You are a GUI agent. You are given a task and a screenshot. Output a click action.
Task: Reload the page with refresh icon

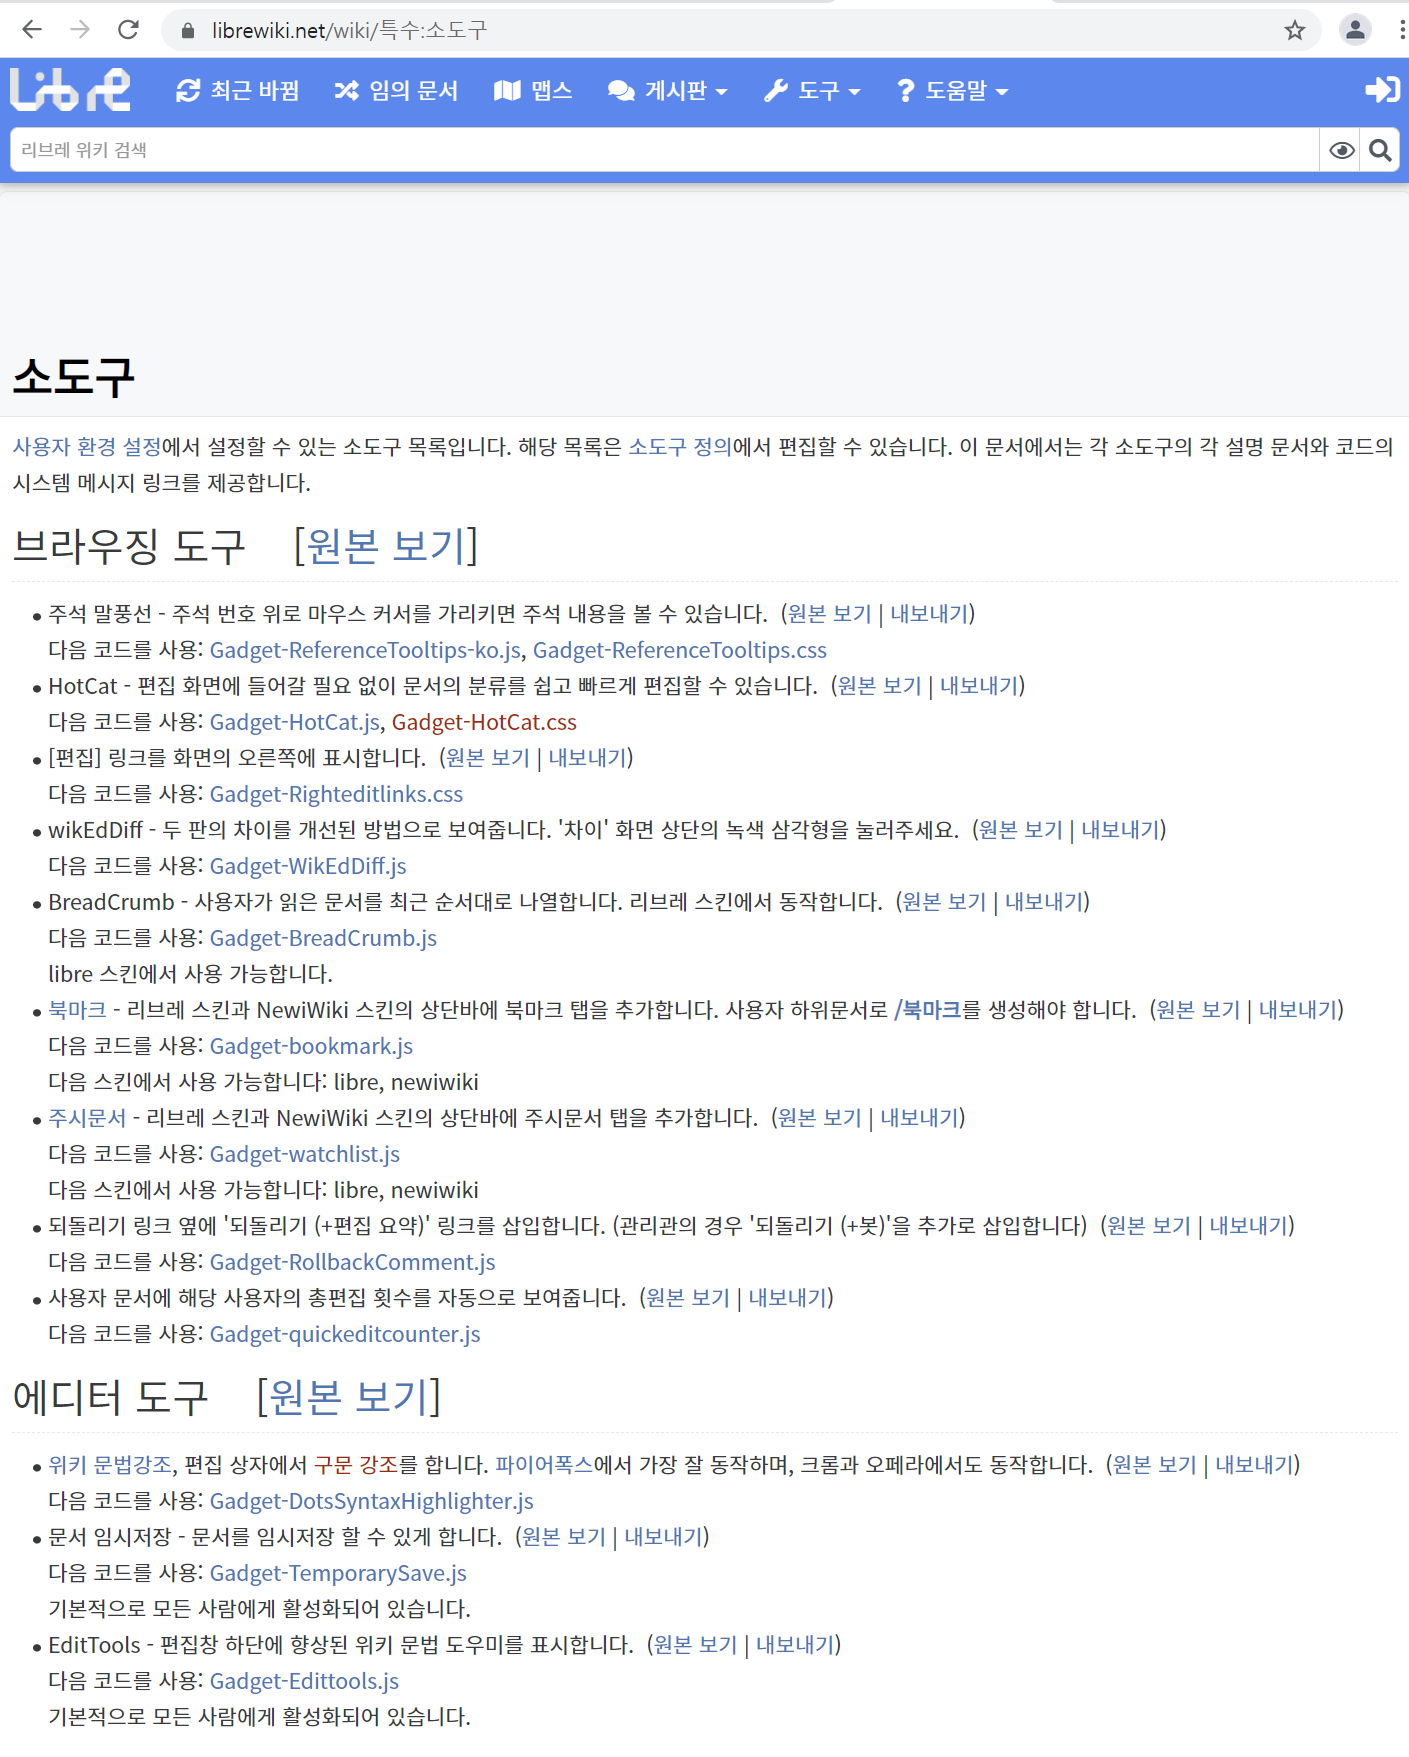point(128,30)
